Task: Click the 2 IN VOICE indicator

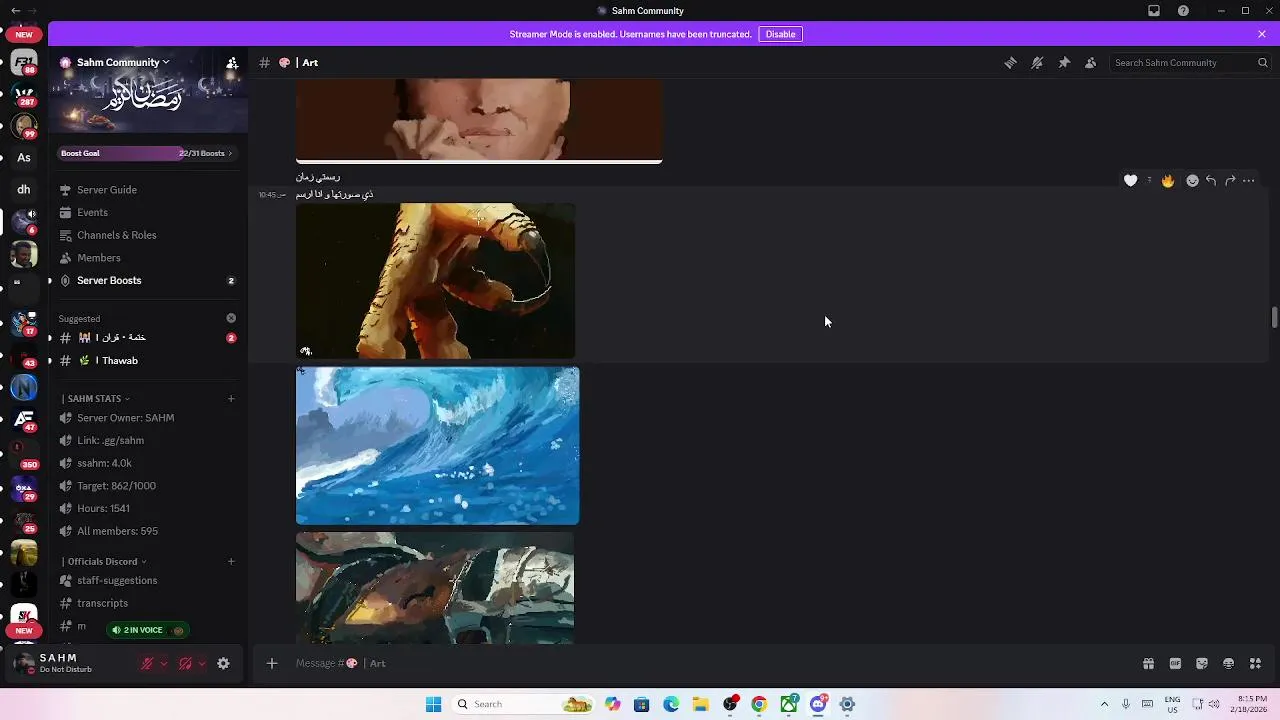Action: [x=148, y=630]
